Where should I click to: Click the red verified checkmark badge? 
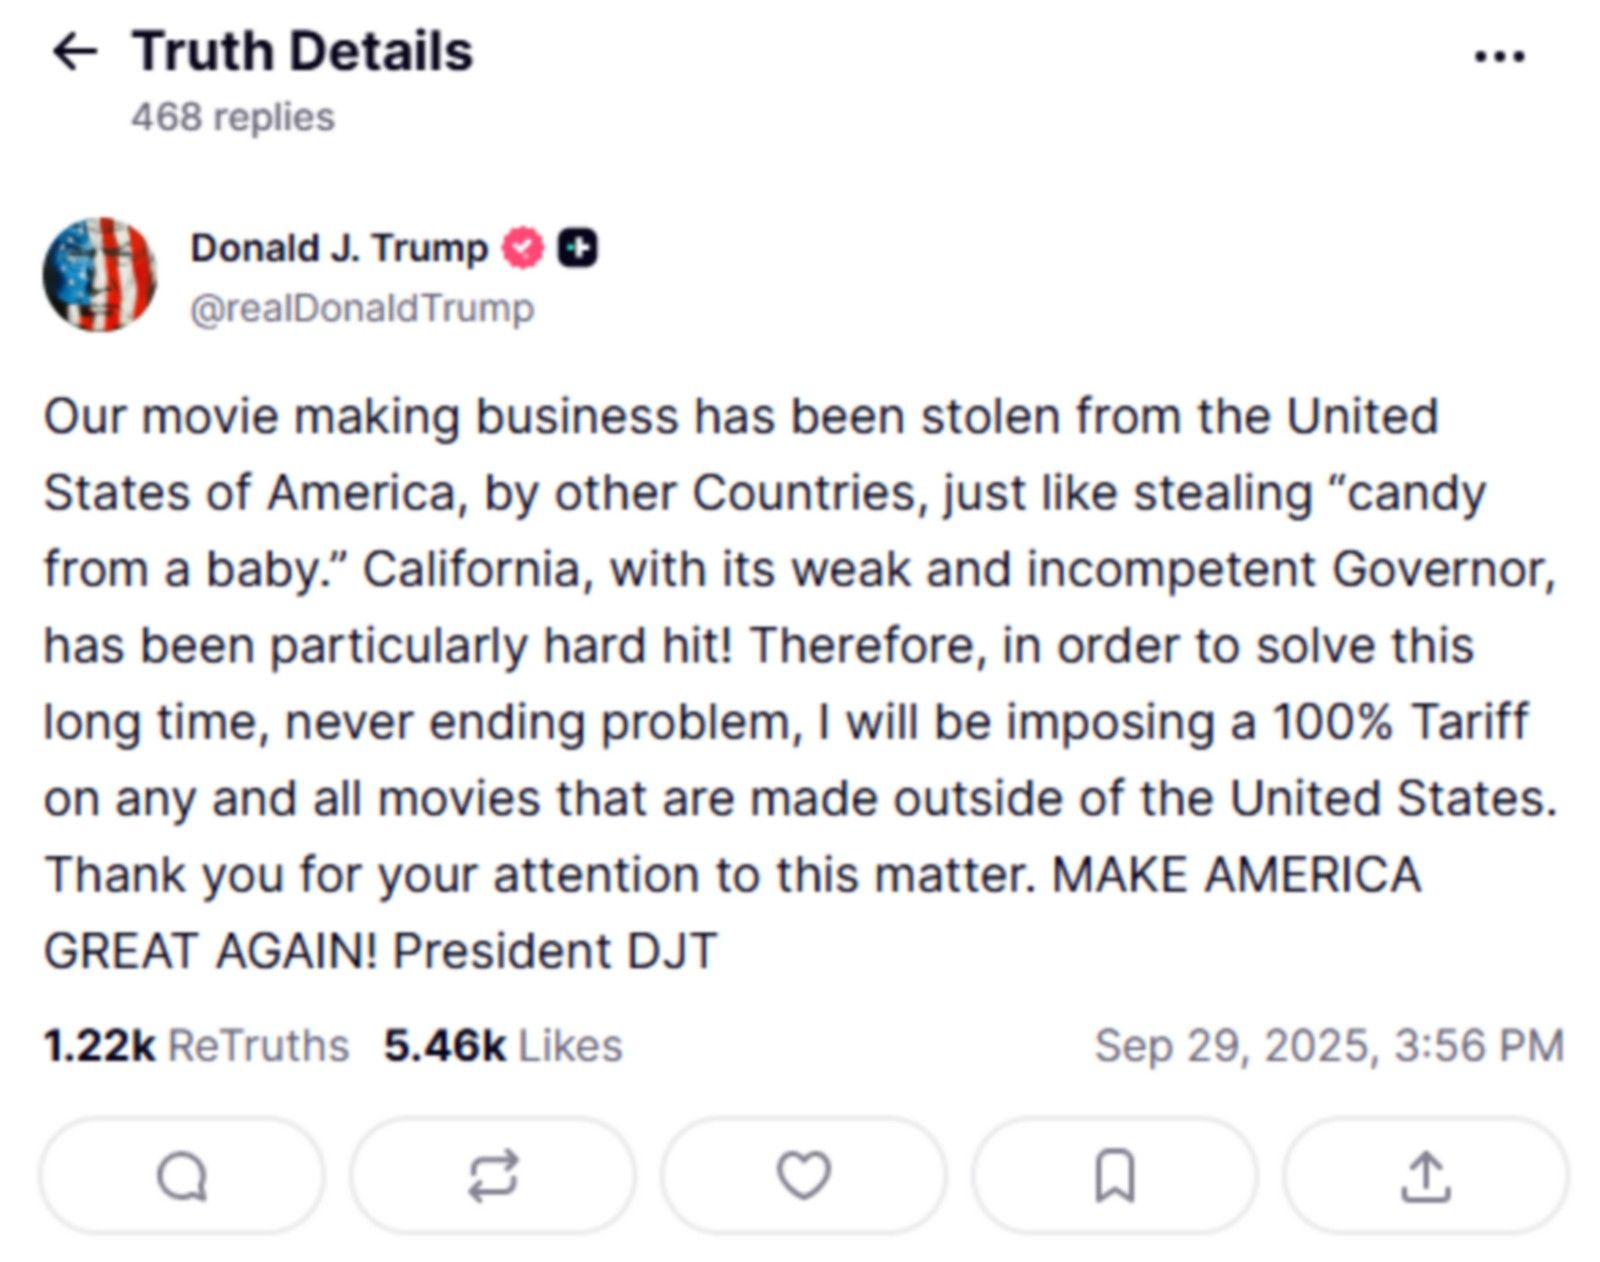(x=522, y=248)
